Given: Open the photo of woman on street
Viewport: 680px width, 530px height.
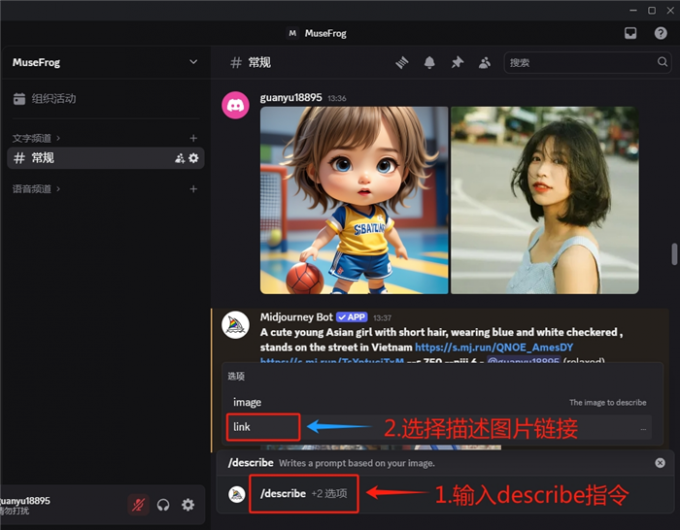Looking at the screenshot, I should click(545, 200).
